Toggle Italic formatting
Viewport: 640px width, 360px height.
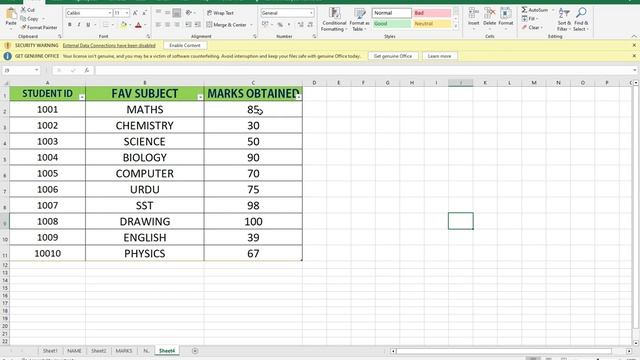(x=79, y=25)
